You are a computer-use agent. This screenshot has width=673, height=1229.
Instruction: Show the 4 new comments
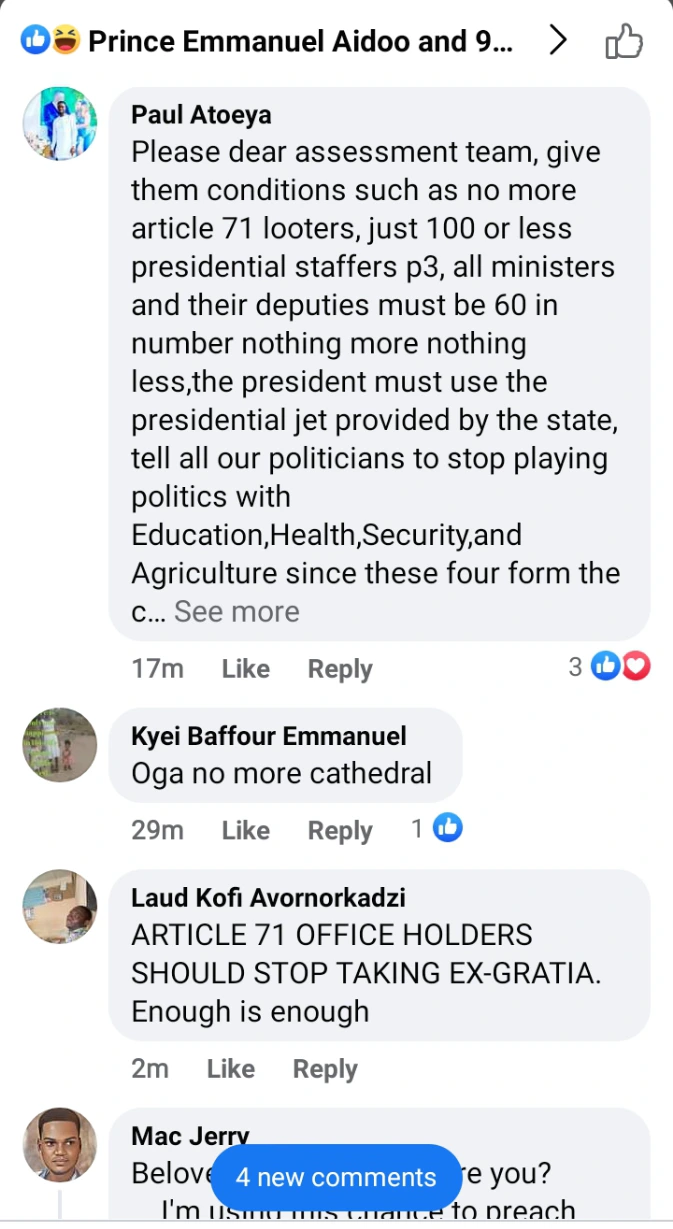click(x=336, y=1177)
